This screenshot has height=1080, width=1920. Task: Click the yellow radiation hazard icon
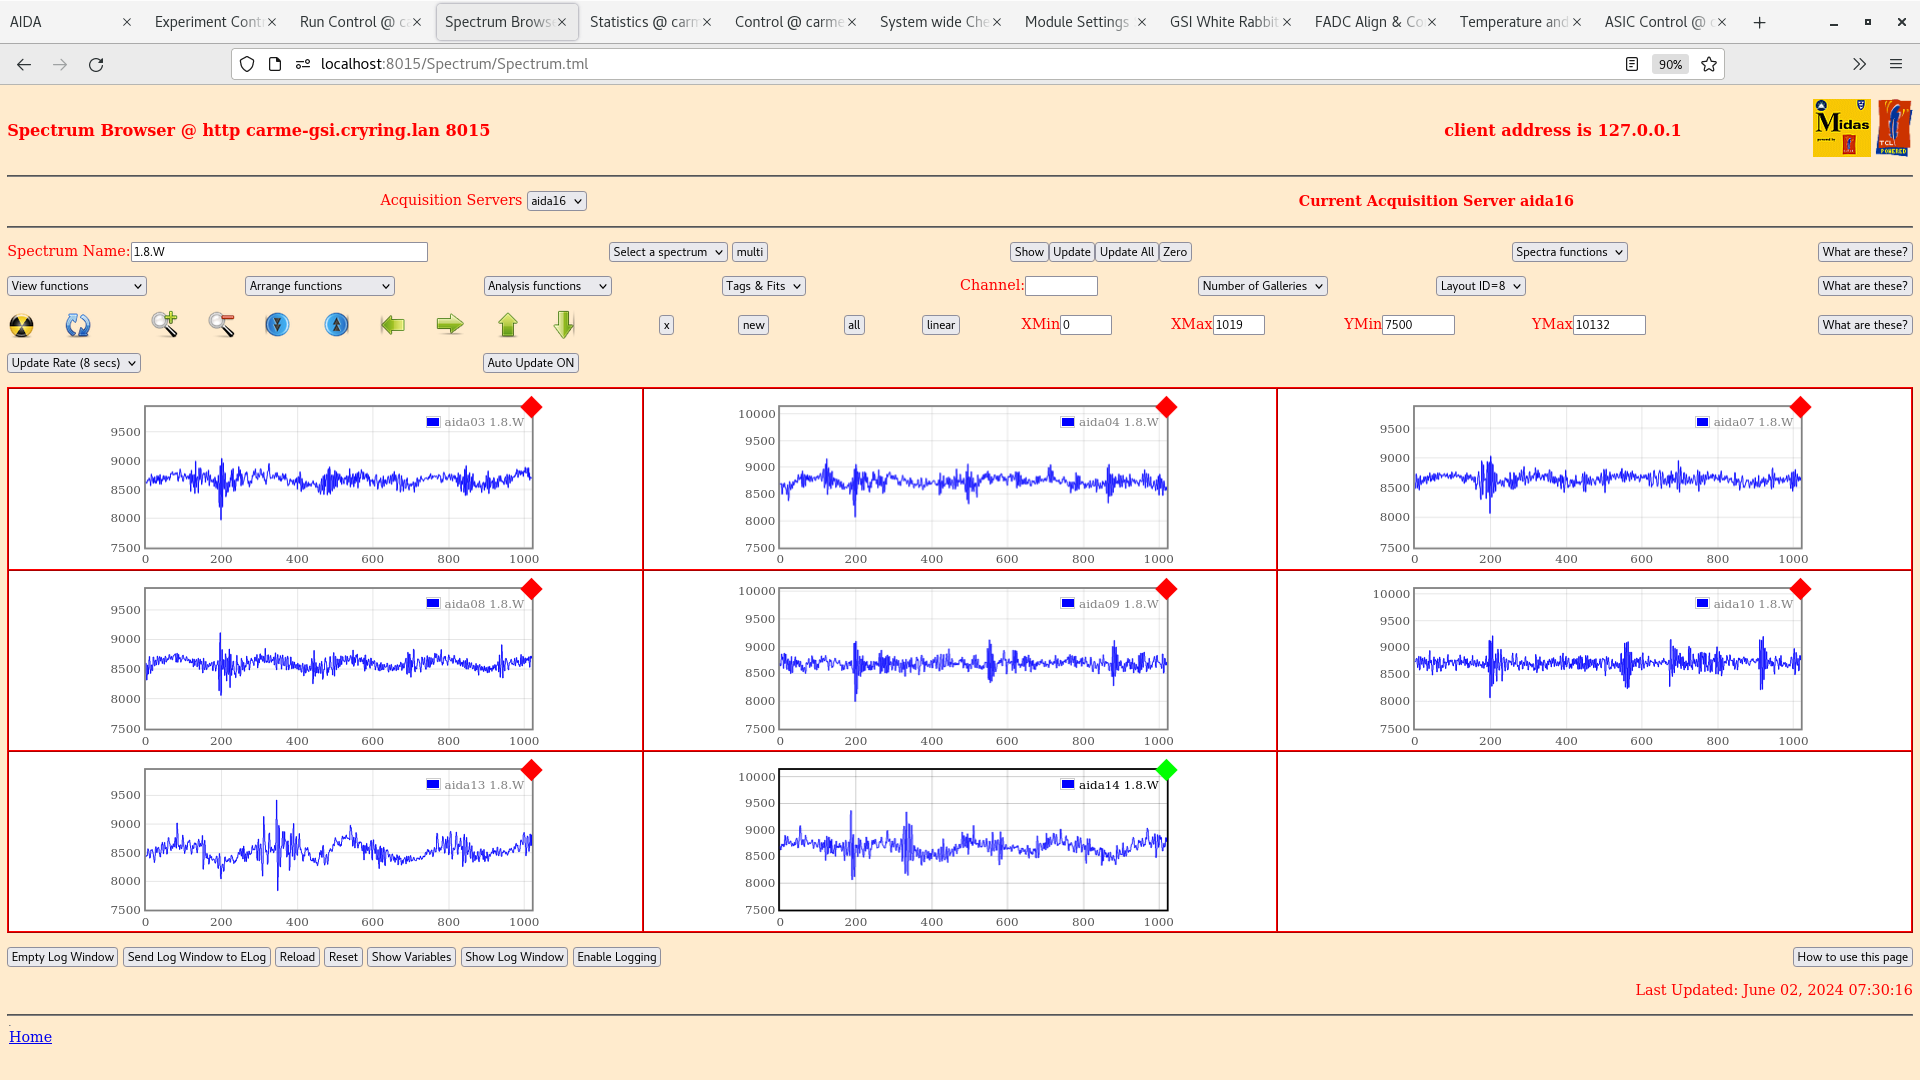click(21, 325)
